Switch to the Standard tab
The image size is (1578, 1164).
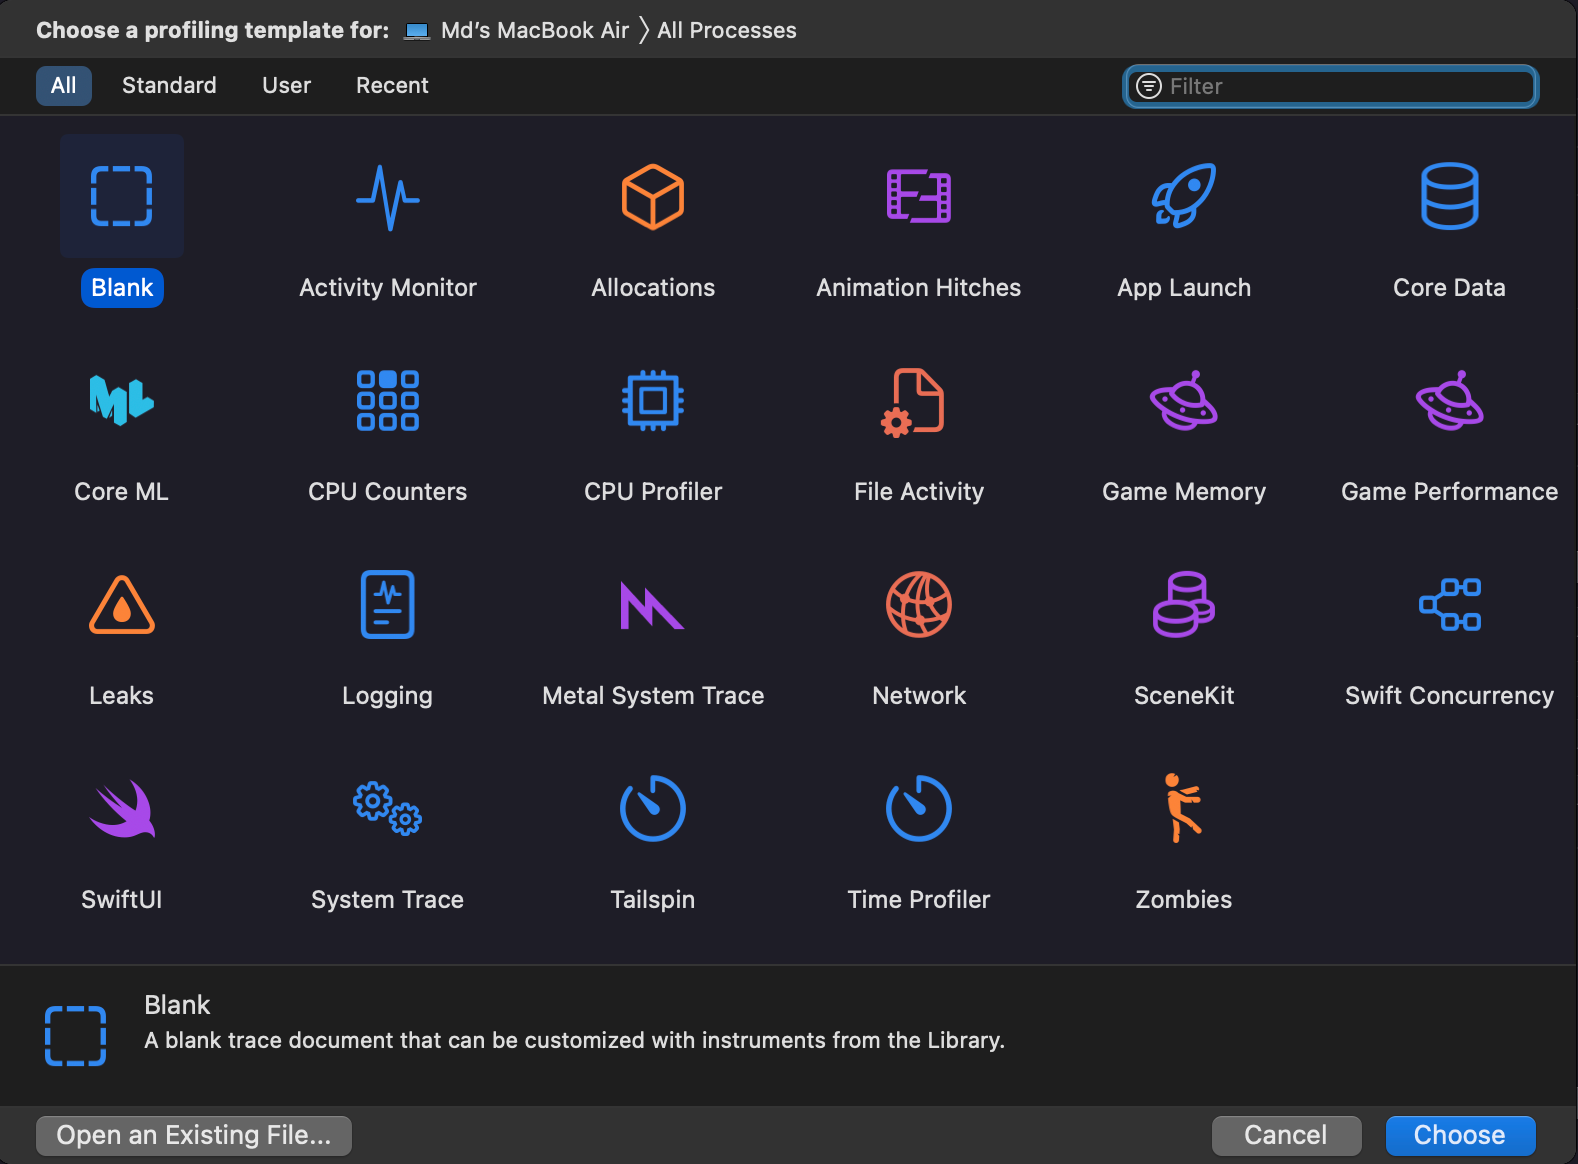point(169,85)
